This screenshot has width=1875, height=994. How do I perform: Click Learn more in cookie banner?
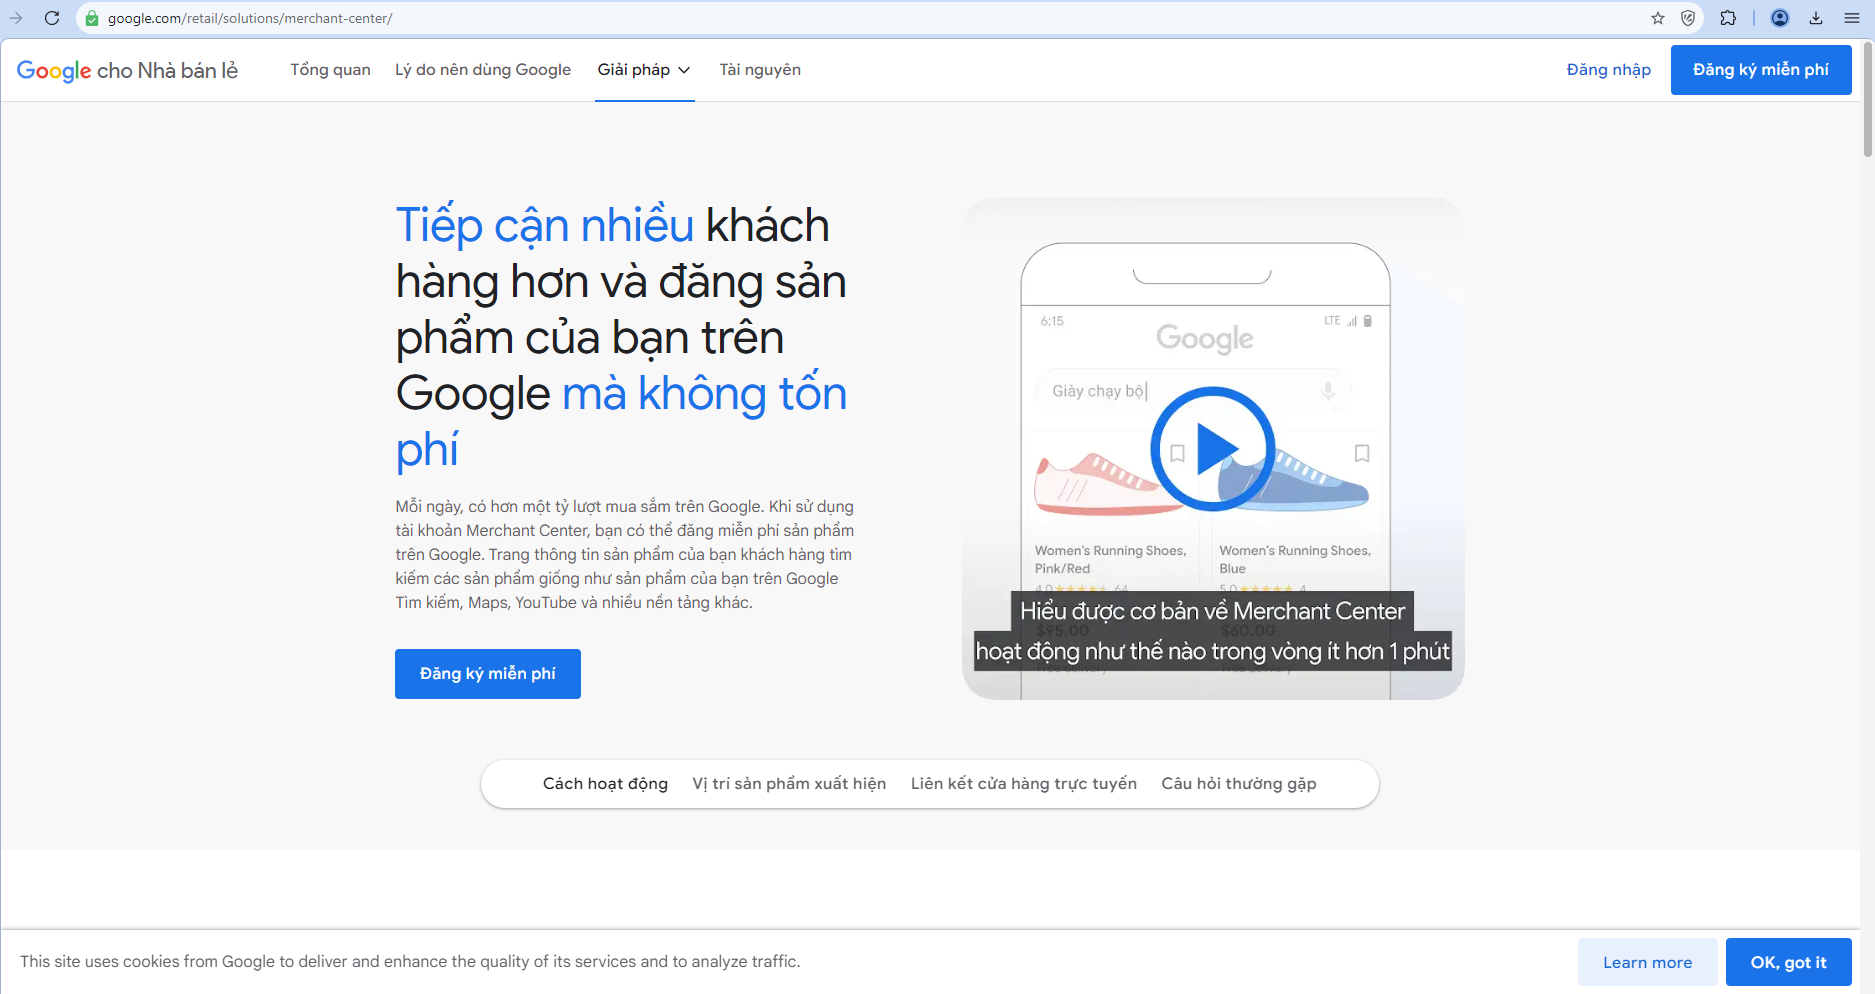tap(1648, 962)
